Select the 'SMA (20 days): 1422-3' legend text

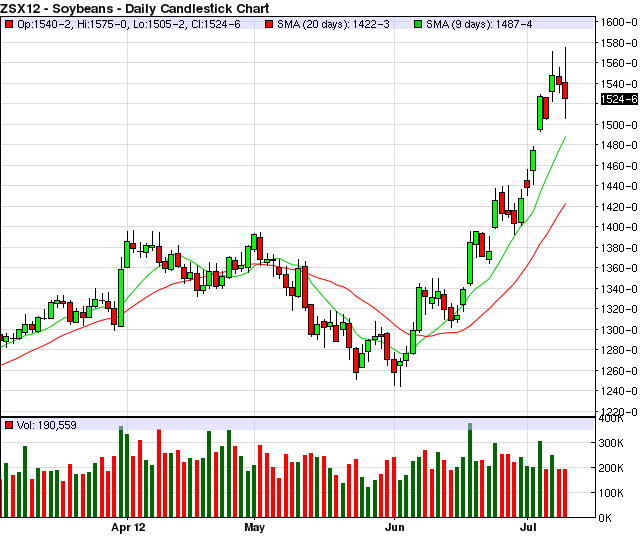[333, 24]
